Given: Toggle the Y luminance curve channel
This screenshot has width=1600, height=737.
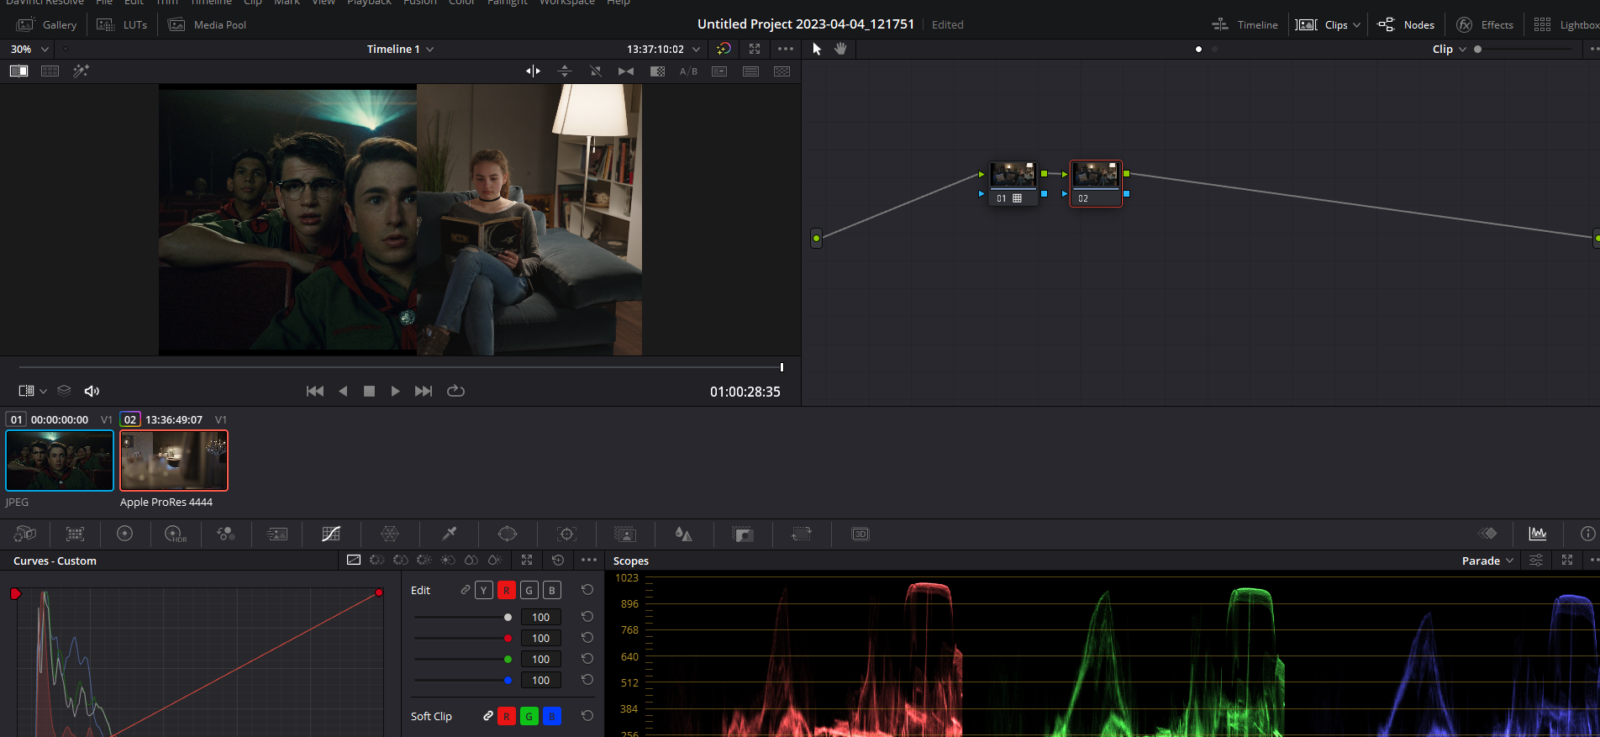Looking at the screenshot, I should point(484,590).
